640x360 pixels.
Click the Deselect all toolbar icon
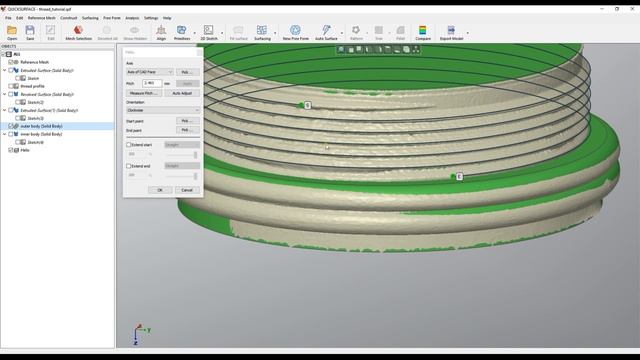[x=107, y=30]
